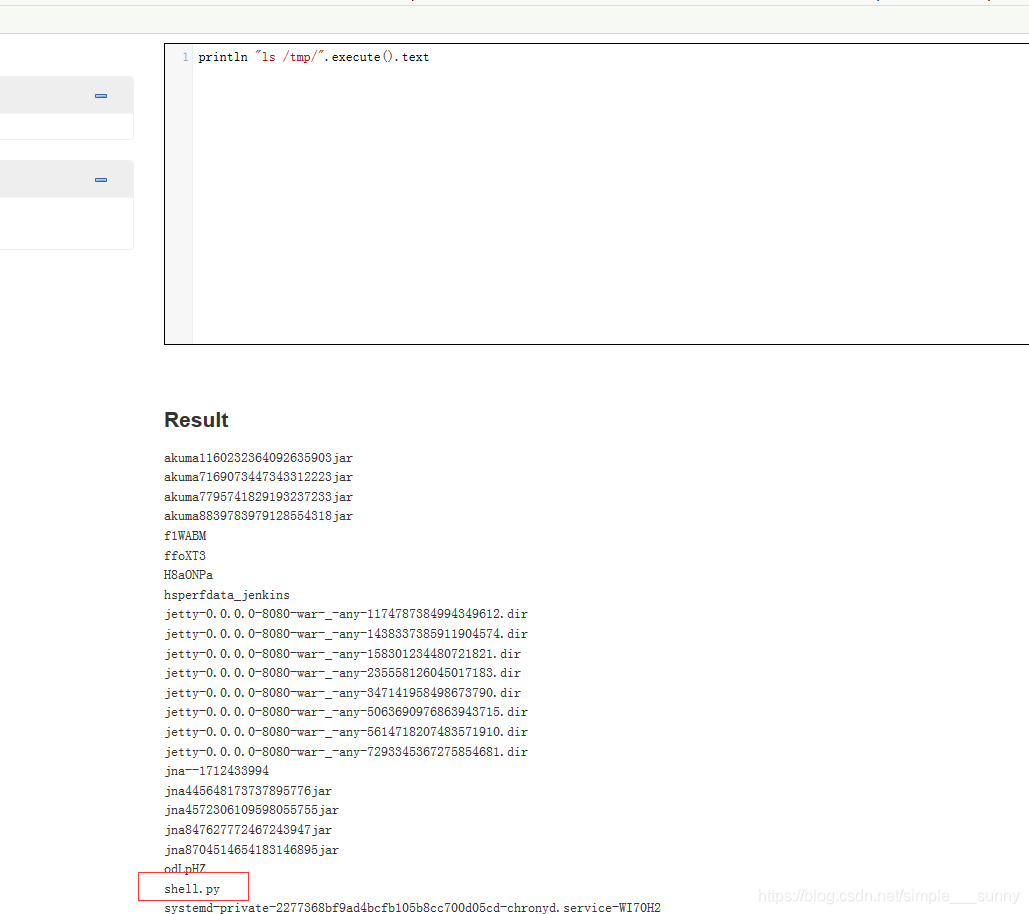Collapse the lower sidebar pane with minus icon
This screenshot has height=914, width=1029.
pos(101,180)
